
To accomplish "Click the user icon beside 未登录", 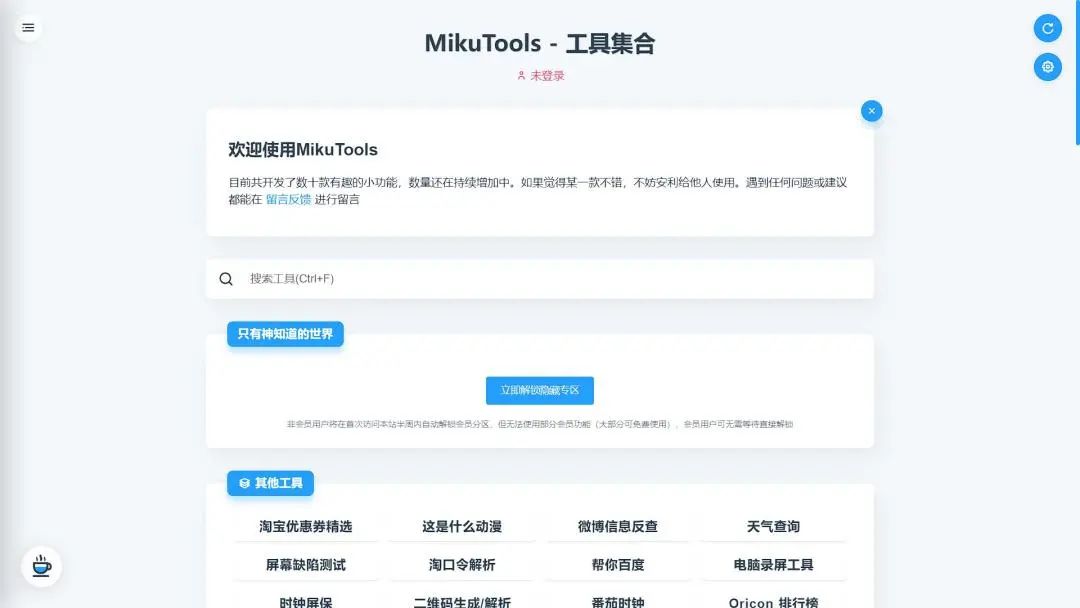I will [521, 76].
